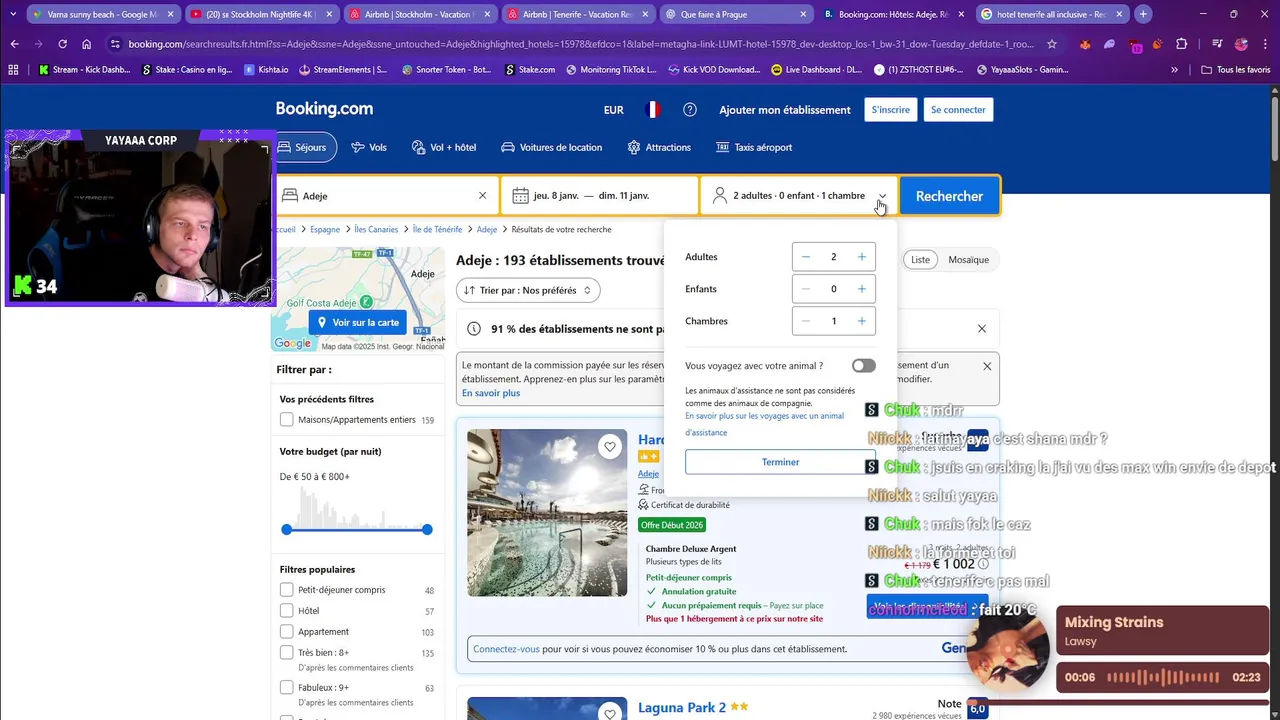
Task: Reload the page in Chrome
Action: 62,44
